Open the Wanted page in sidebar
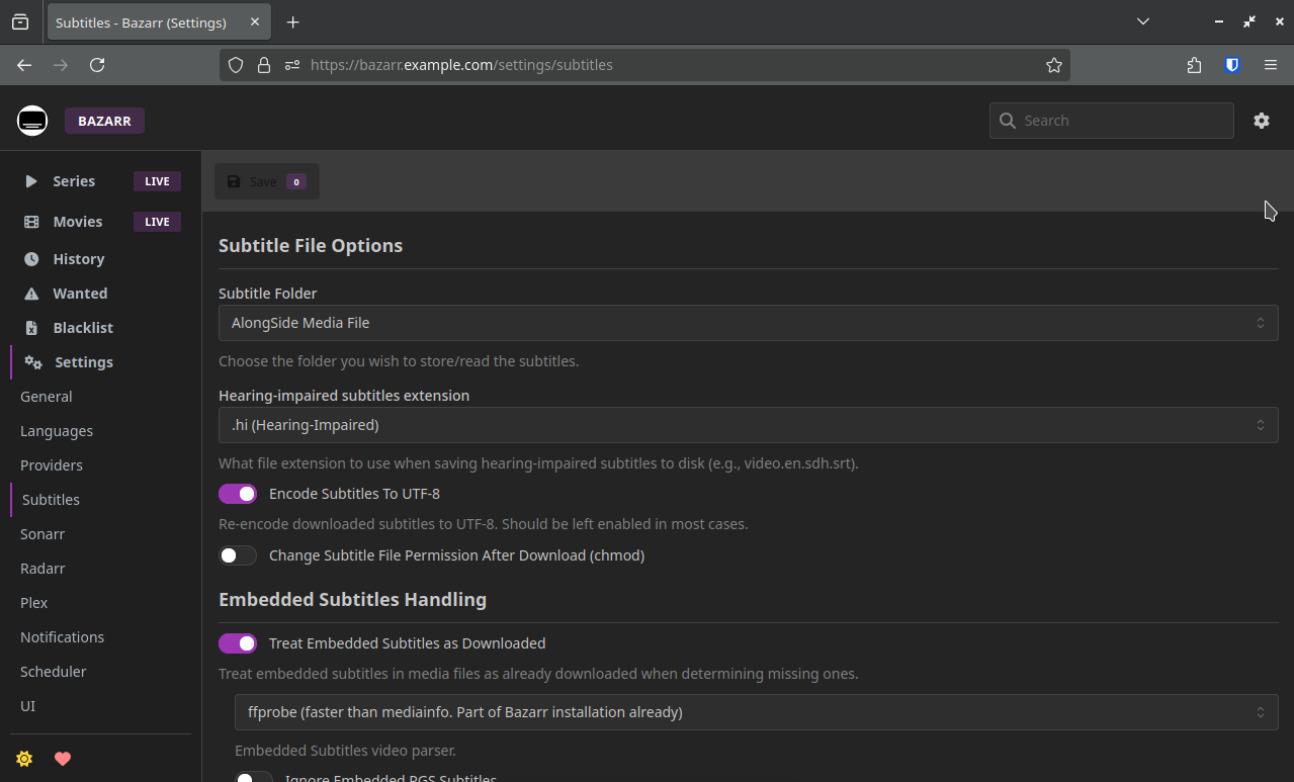 click(x=80, y=293)
